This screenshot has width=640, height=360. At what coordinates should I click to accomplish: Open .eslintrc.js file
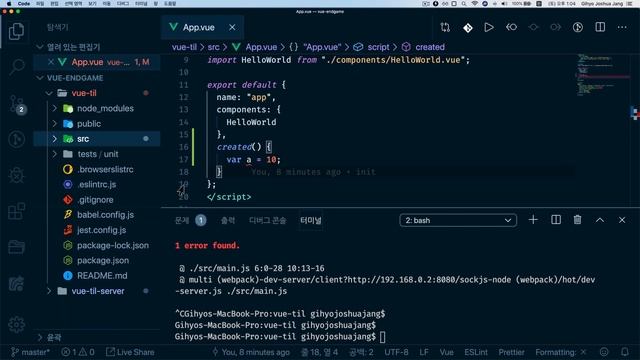click(97, 184)
